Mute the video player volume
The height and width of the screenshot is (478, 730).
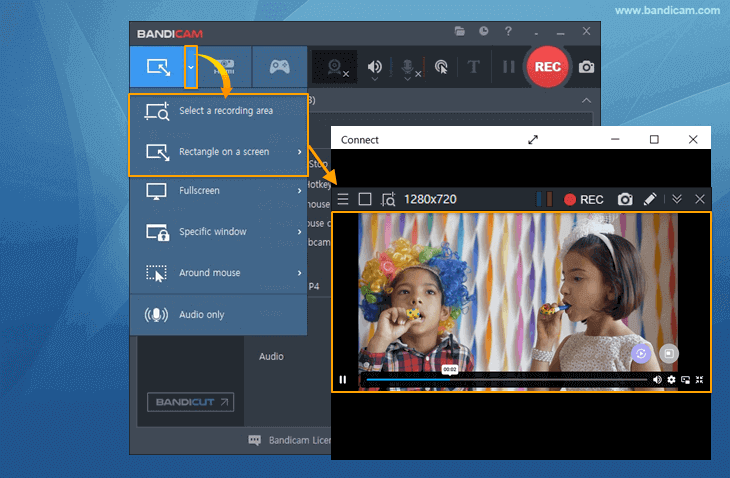click(x=657, y=380)
